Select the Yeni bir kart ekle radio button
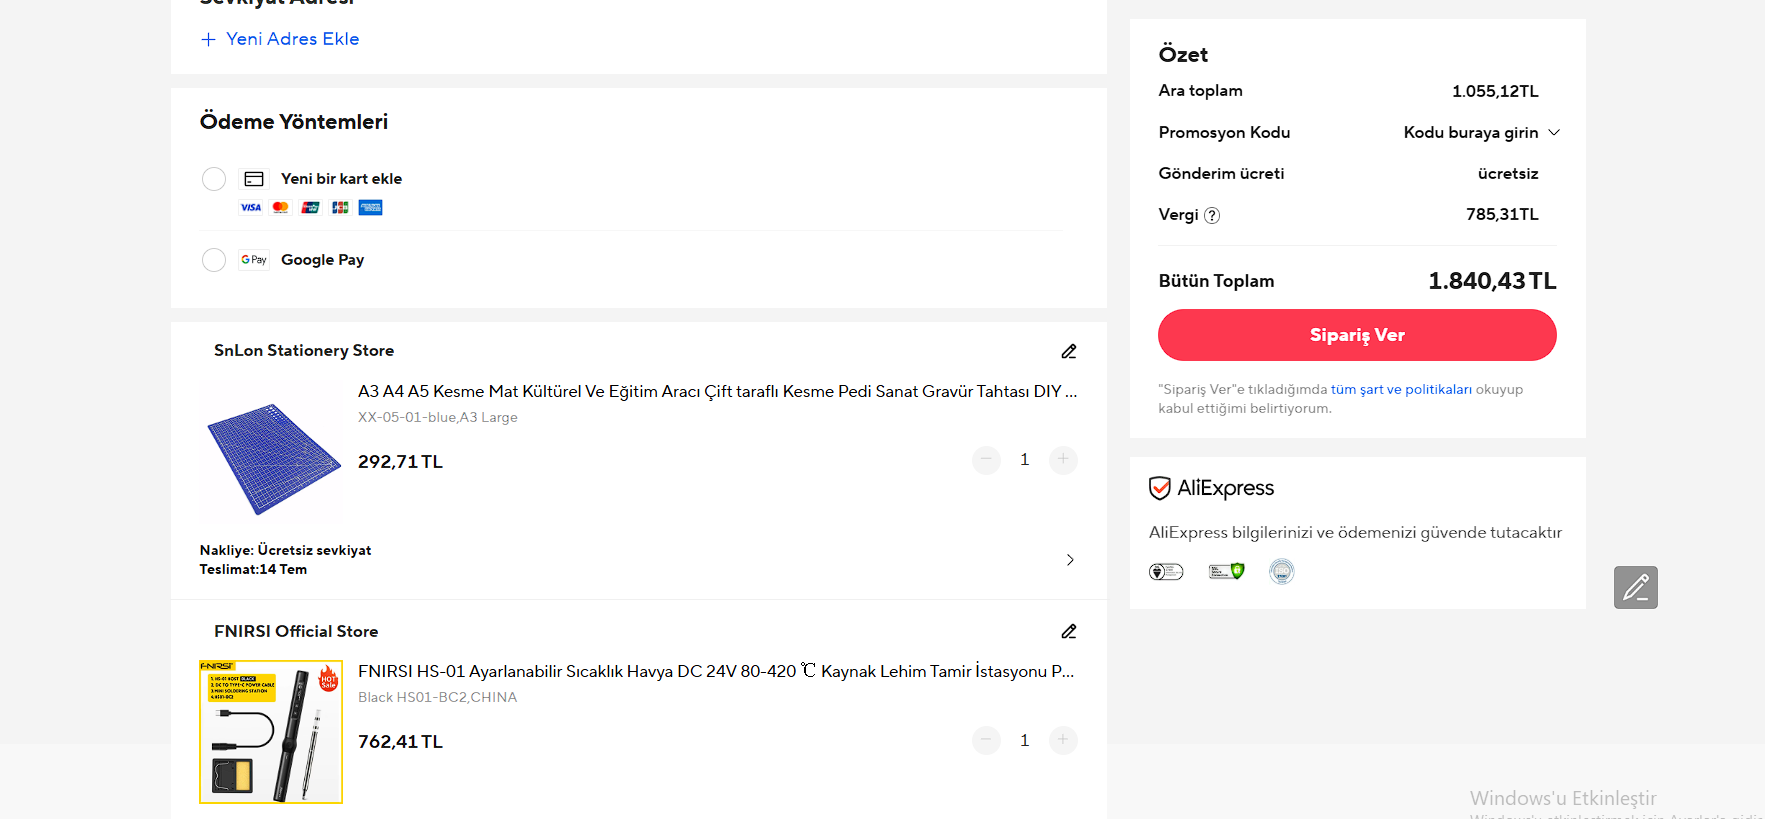 click(214, 179)
